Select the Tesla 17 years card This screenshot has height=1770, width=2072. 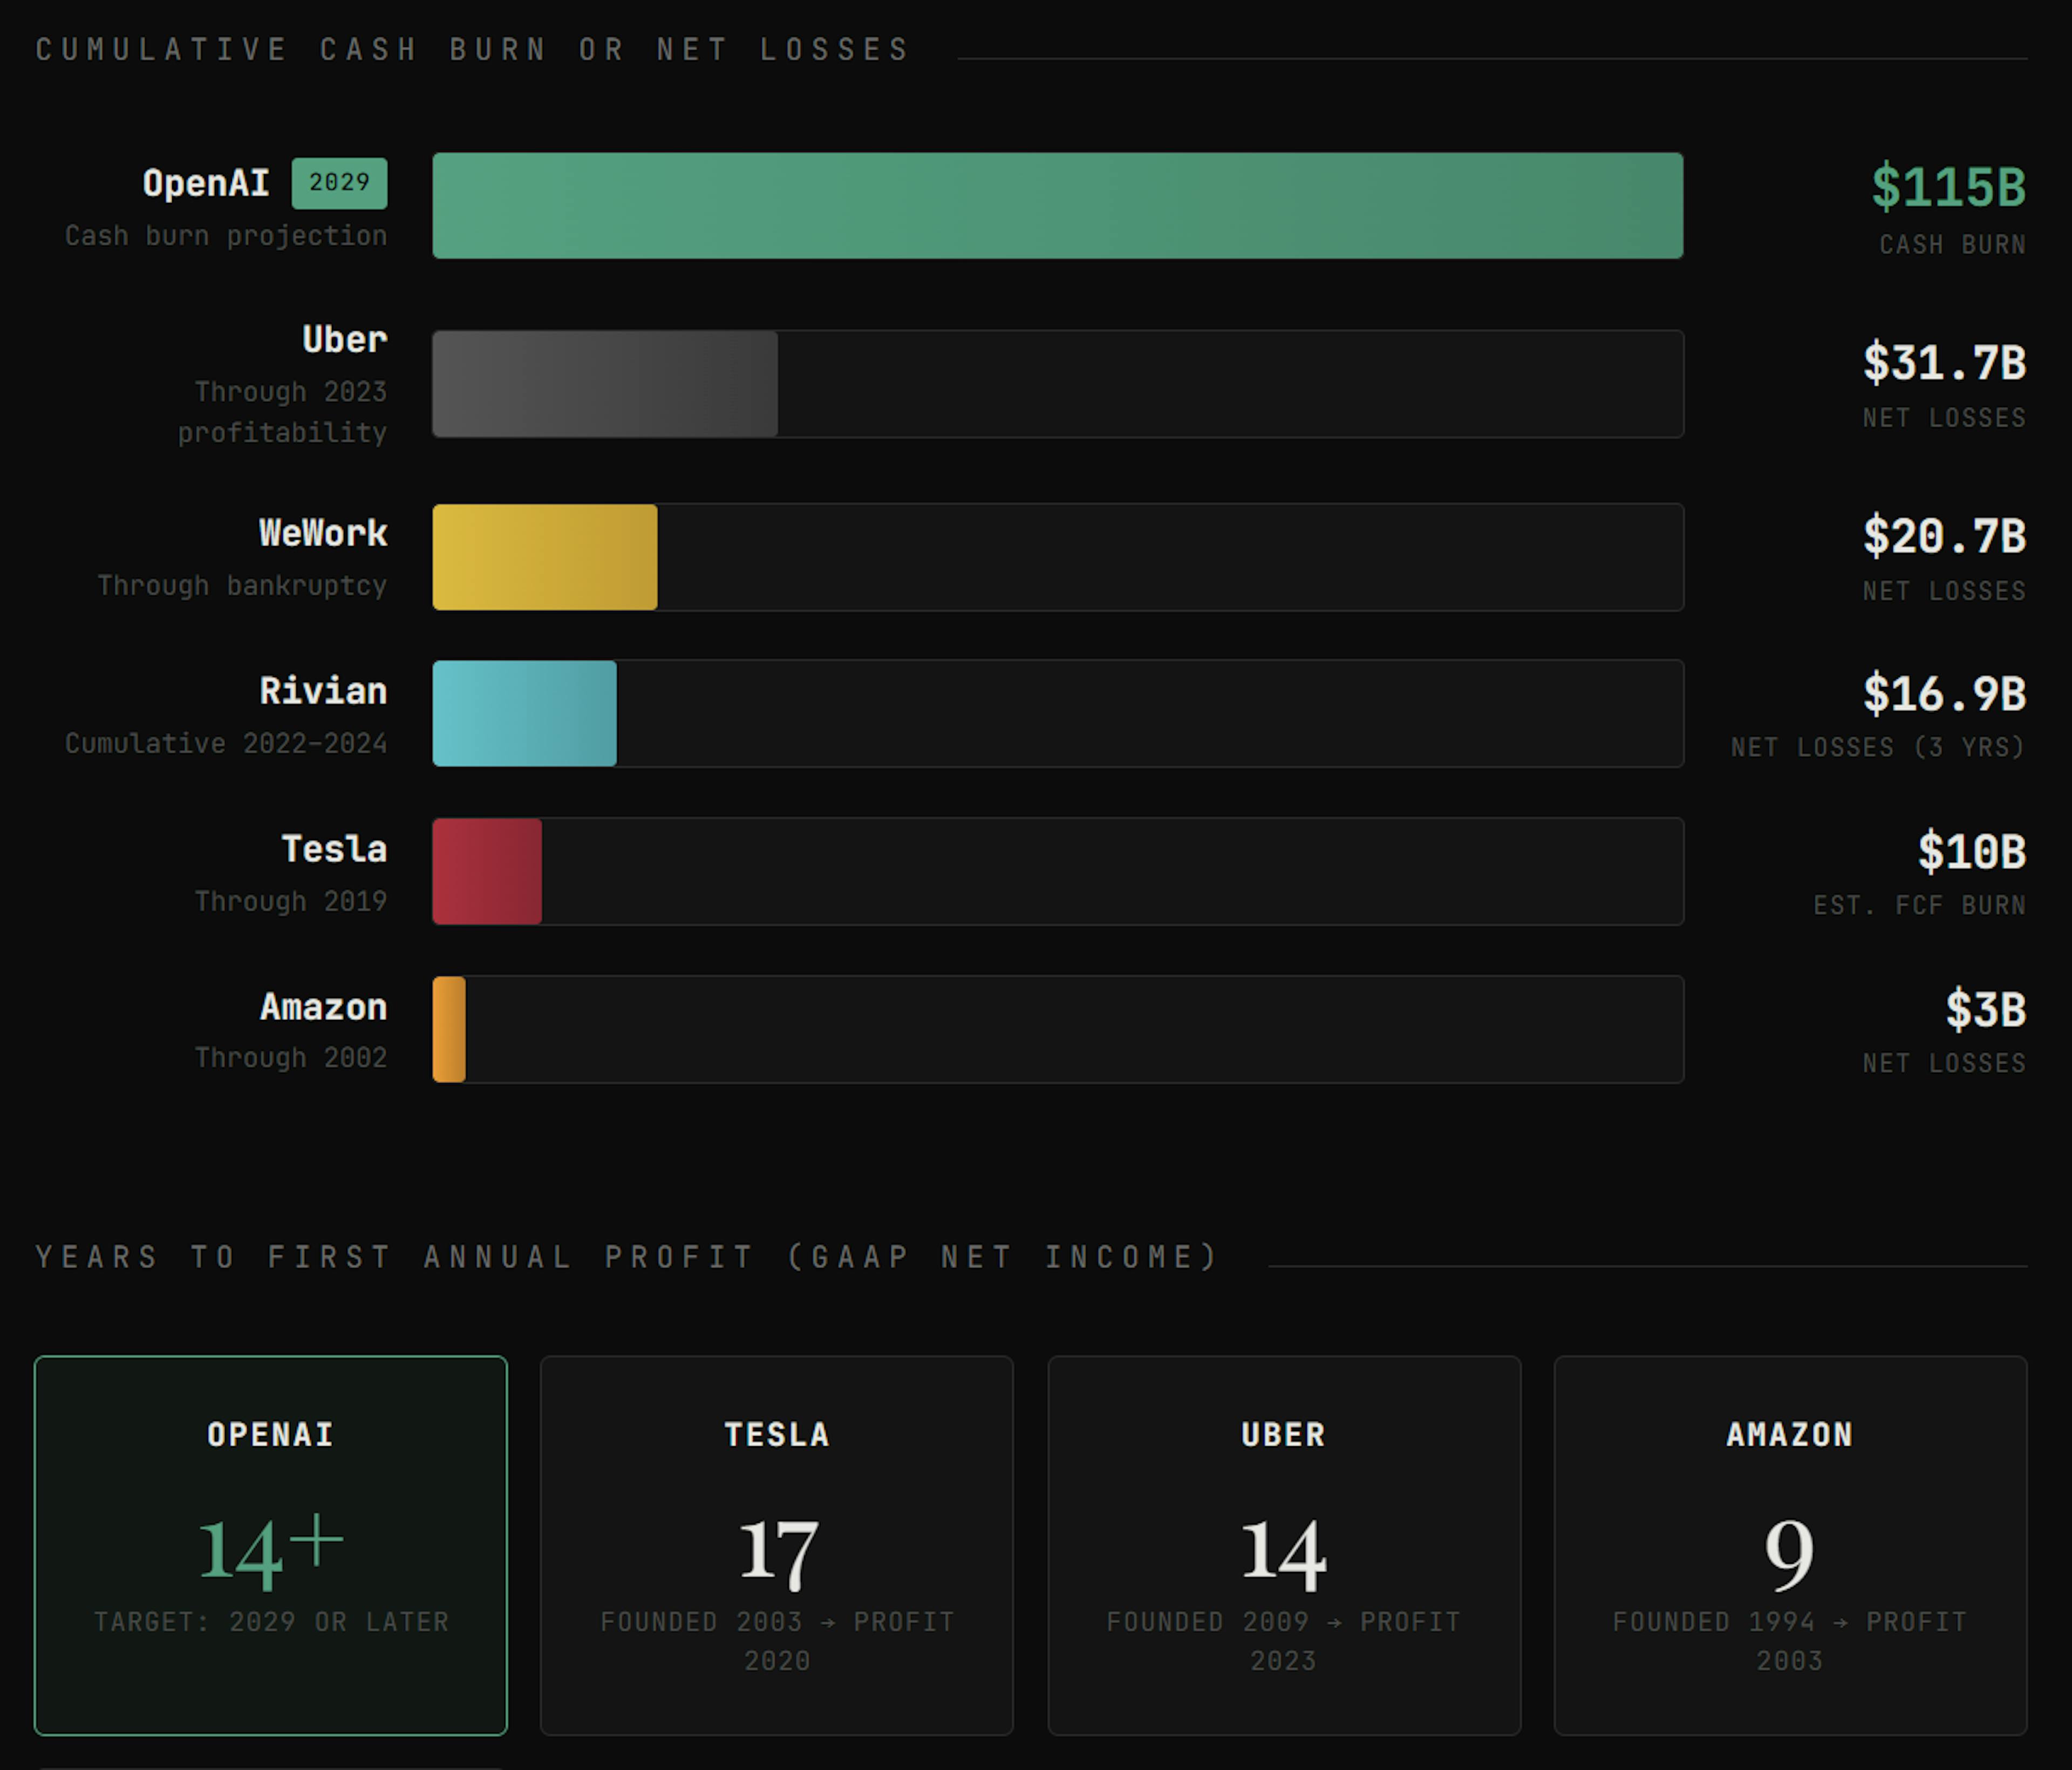776,1545
